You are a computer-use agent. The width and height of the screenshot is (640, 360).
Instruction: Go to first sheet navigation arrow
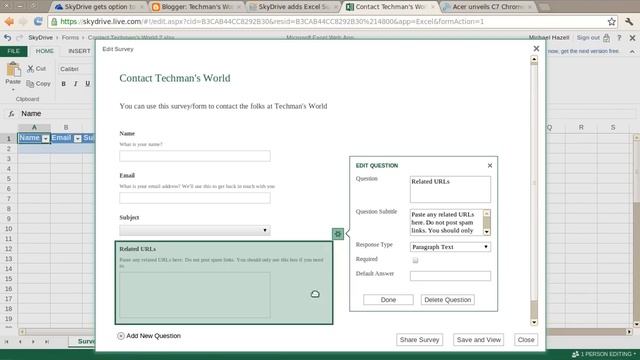pos(7,342)
